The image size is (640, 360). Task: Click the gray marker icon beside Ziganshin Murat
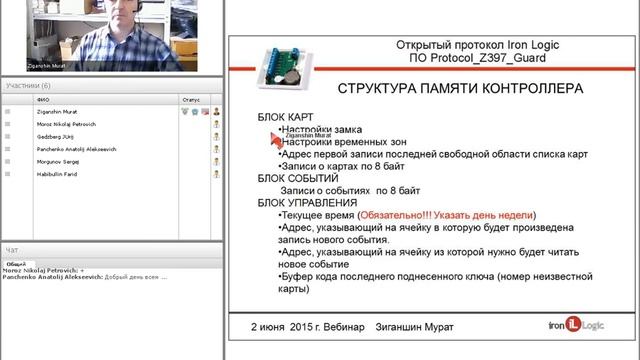[x=7, y=111]
